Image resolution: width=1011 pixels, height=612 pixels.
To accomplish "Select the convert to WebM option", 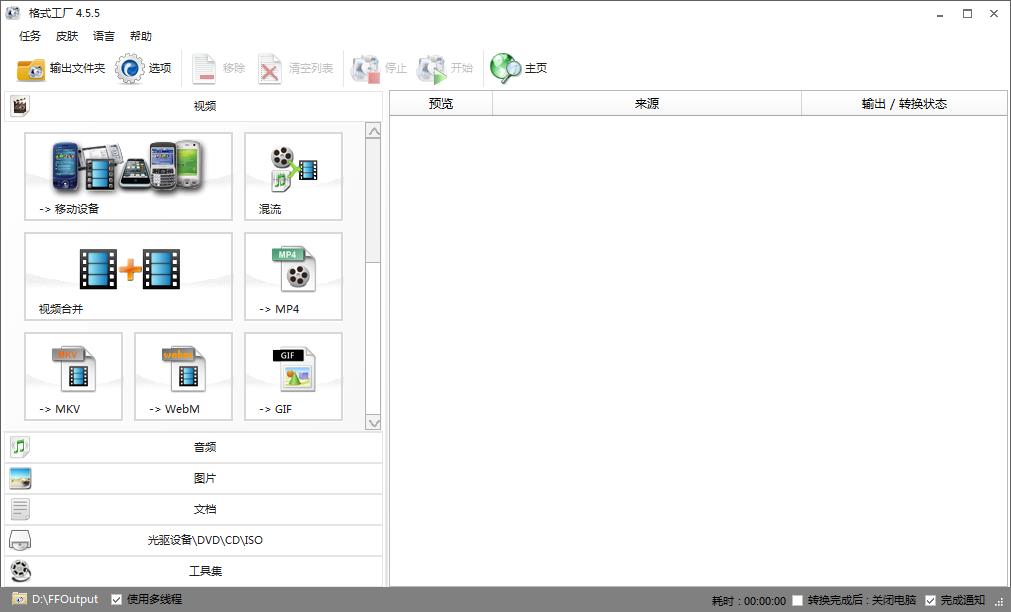I will coord(182,376).
